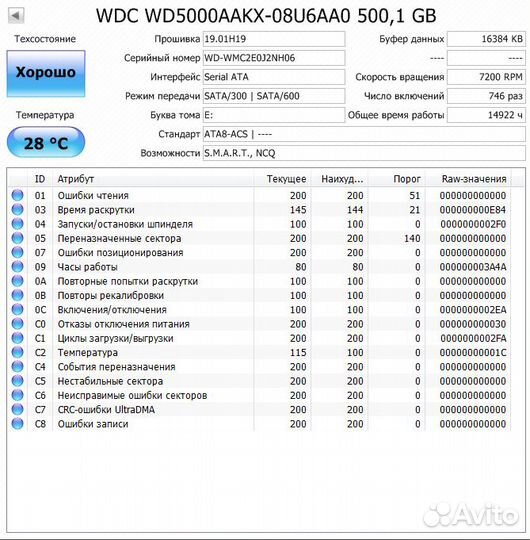This screenshot has height=540, width=530.
Task: Select the ID column header
Action: [x=40, y=179]
